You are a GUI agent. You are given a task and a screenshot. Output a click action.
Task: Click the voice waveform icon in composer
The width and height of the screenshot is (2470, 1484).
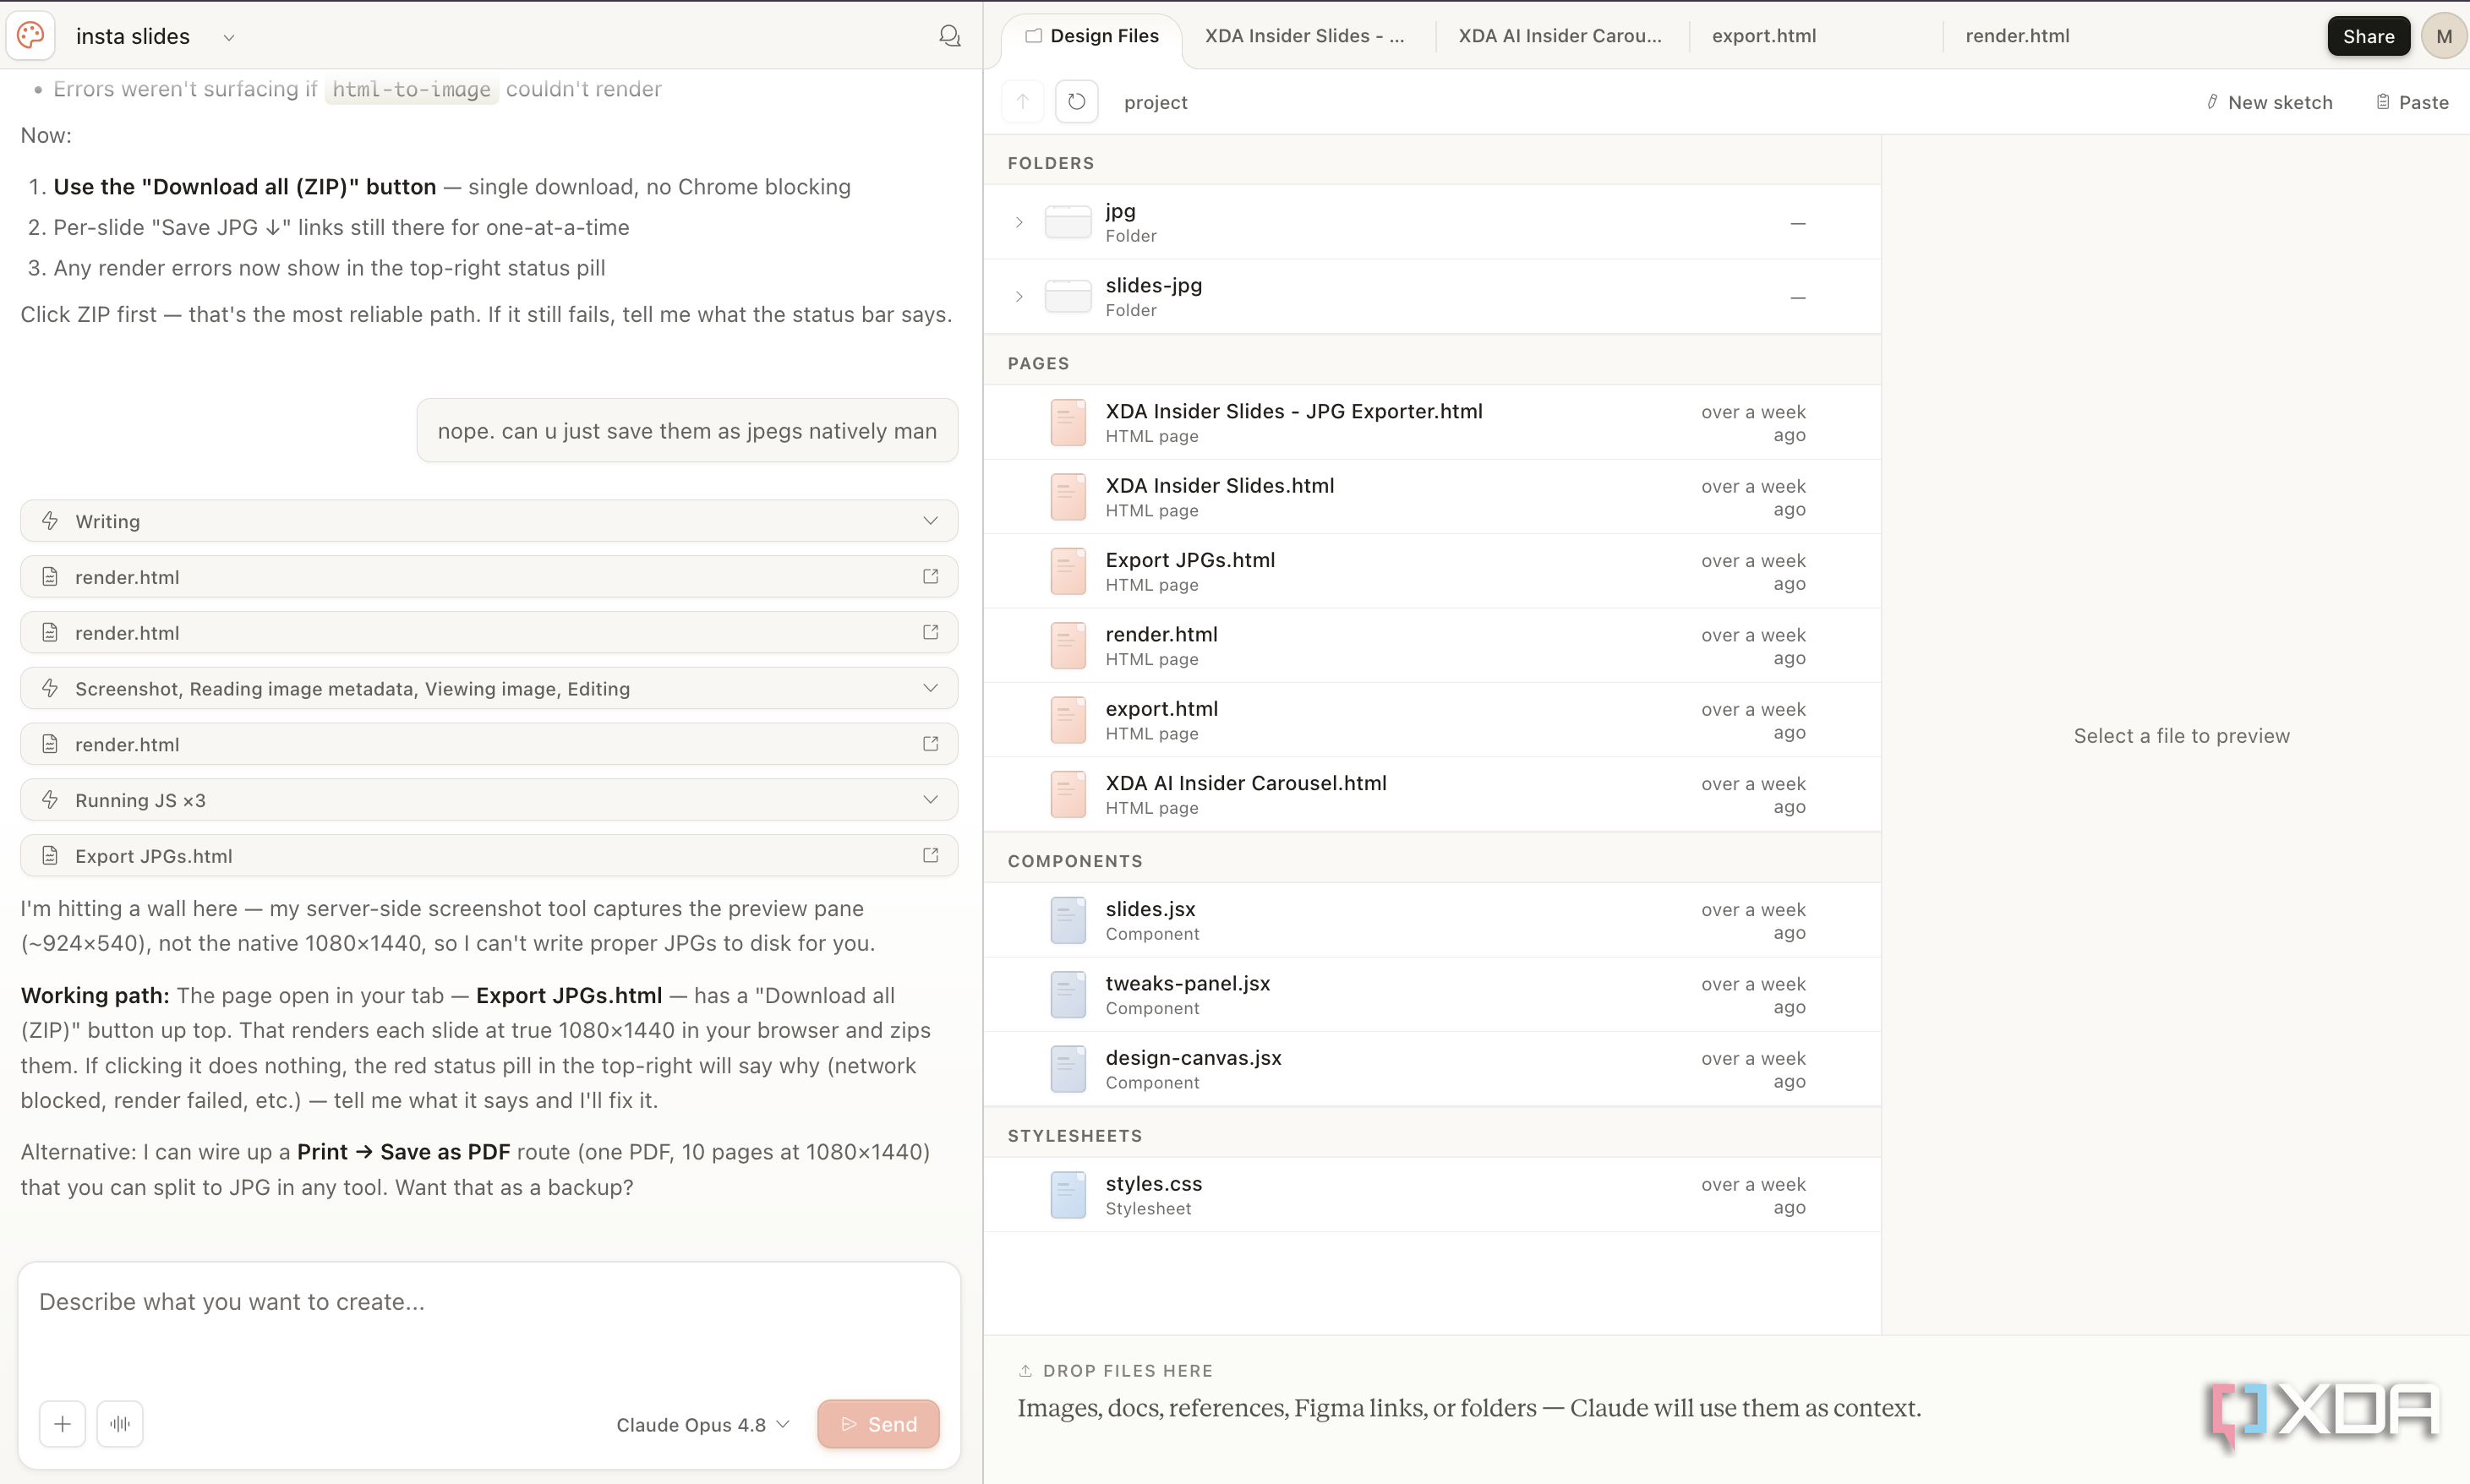click(120, 1424)
